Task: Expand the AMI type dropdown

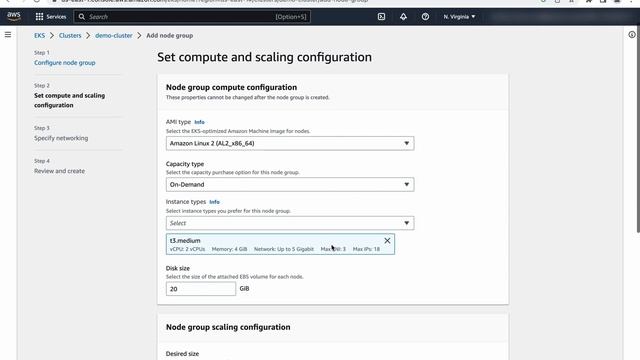Action: point(290,143)
